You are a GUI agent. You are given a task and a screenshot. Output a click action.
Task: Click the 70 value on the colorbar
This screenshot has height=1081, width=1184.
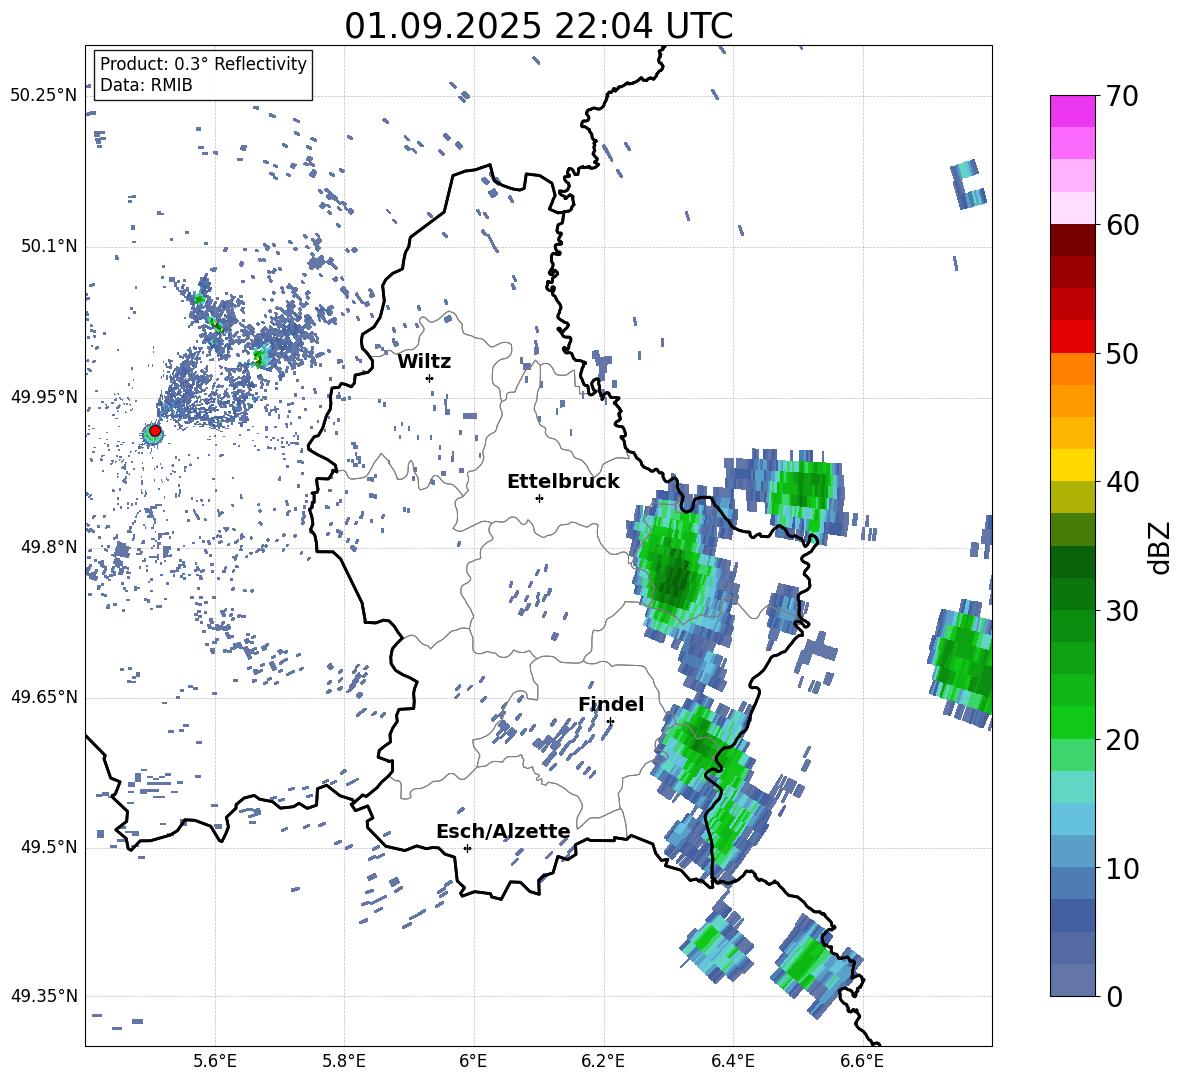1121,96
